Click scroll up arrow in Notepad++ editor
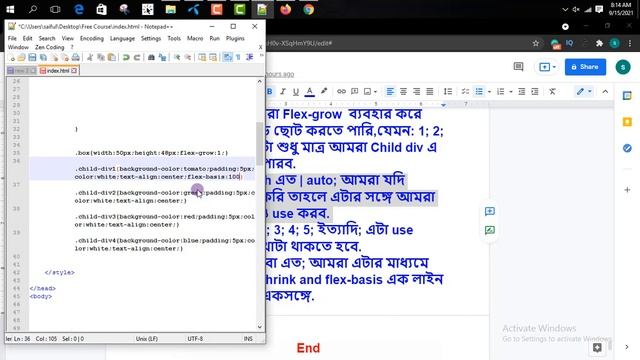 click(260, 81)
